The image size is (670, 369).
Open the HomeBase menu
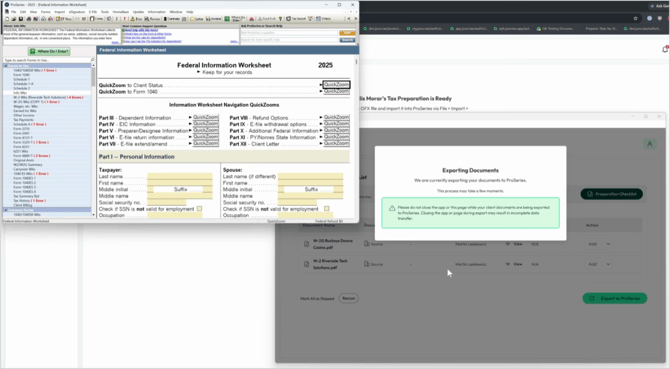pos(121,12)
